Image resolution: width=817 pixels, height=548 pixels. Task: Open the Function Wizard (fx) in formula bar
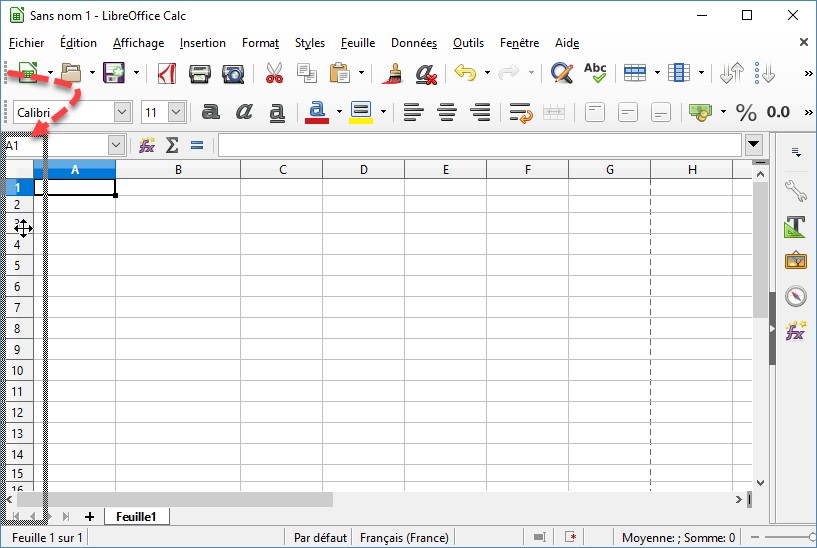tap(147, 145)
